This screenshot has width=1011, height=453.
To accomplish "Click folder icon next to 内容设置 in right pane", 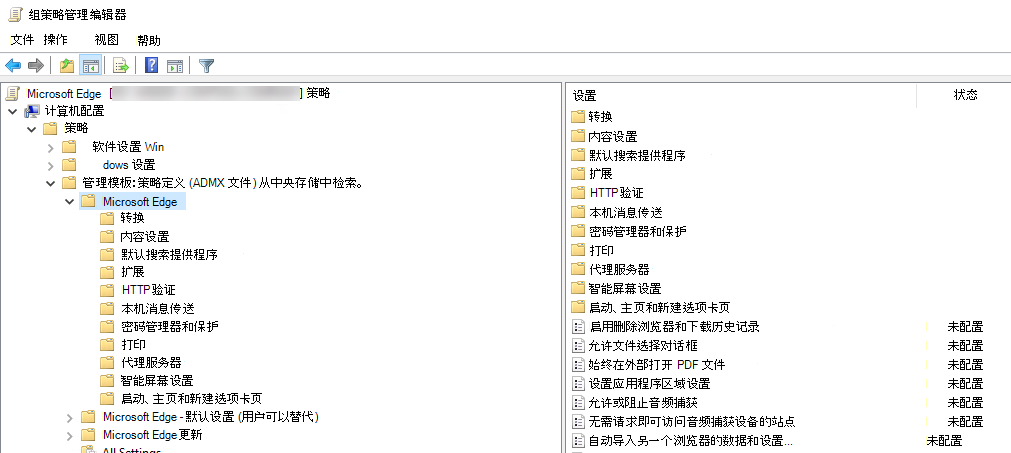I will click(578, 136).
